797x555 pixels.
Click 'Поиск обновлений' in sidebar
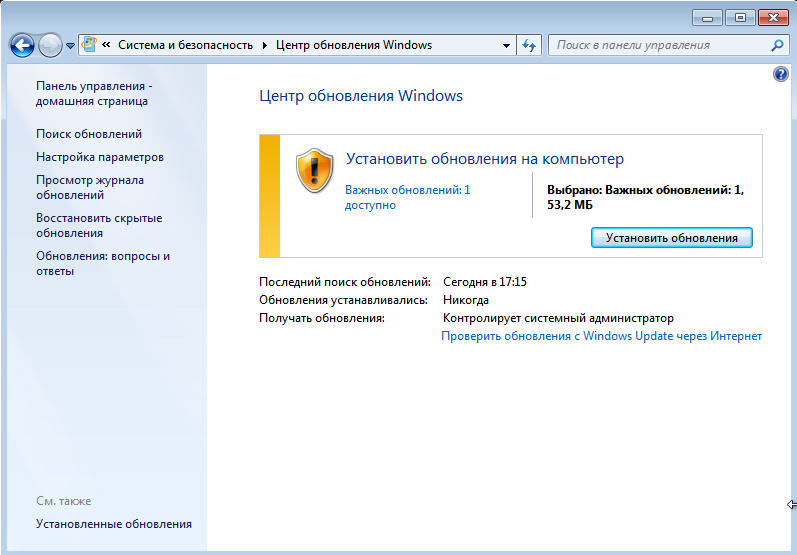(x=89, y=134)
